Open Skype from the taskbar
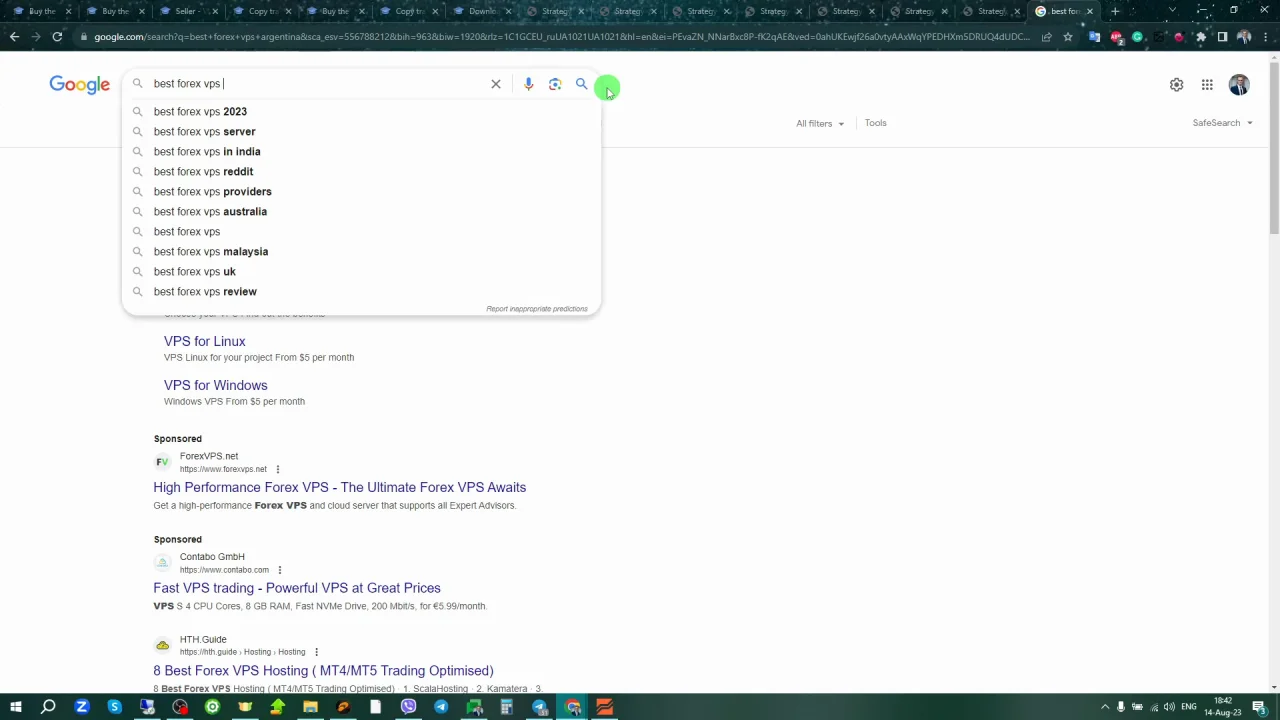1280x720 pixels. point(114,707)
